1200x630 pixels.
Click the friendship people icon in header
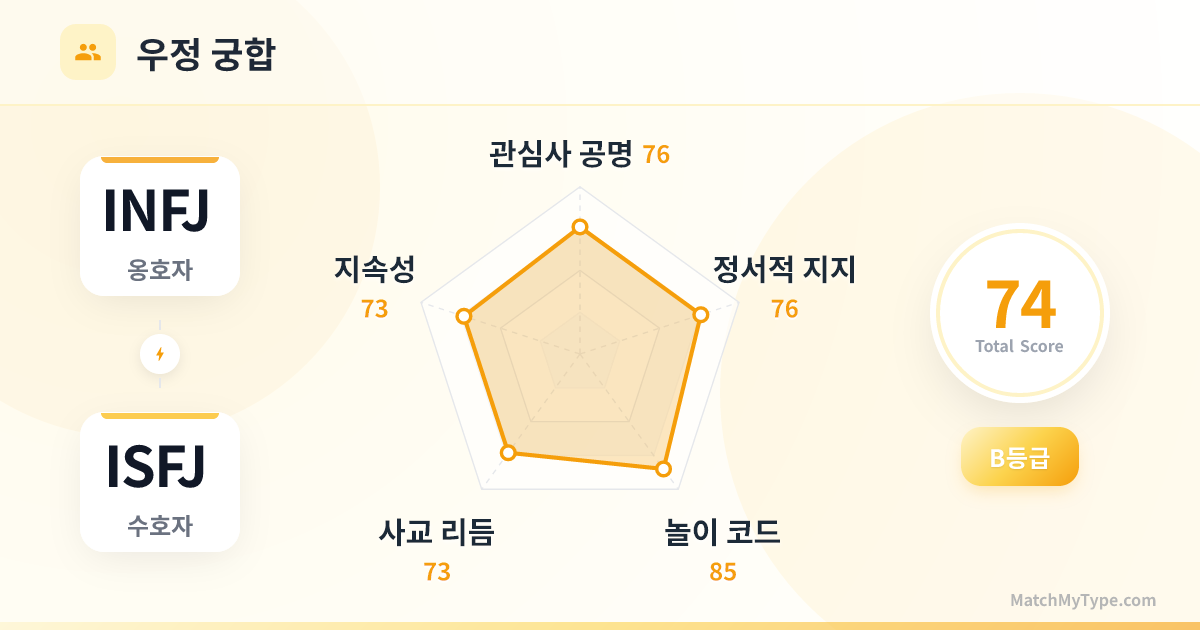point(88,52)
